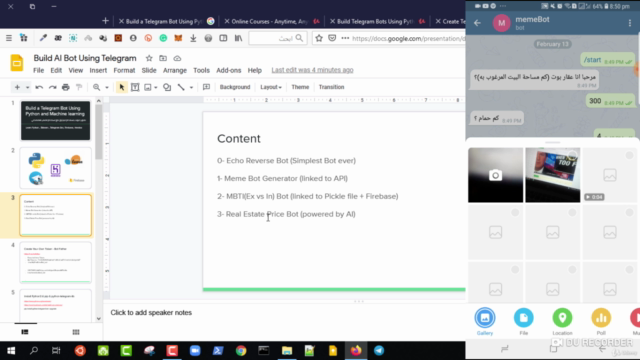Screen dimensions: 640x360
Task: Expand the insert image dropdown arrow
Action: pyautogui.click(x=156, y=87)
